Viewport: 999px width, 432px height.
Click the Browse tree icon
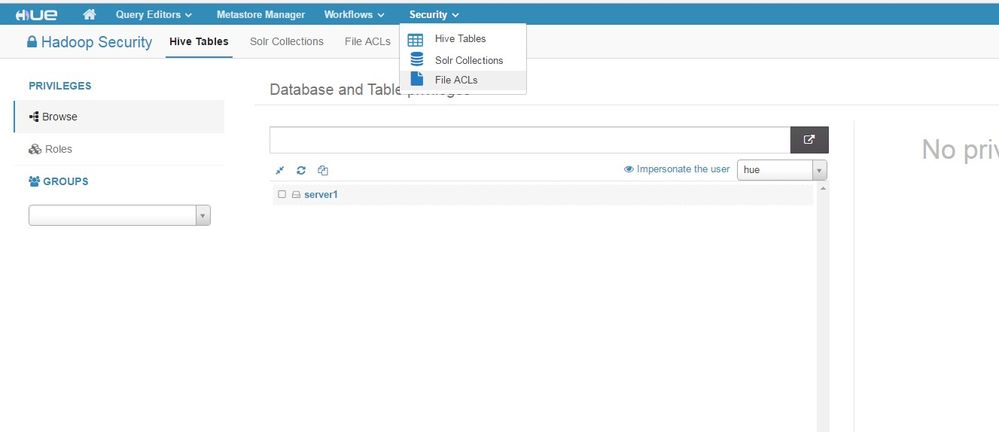34,117
